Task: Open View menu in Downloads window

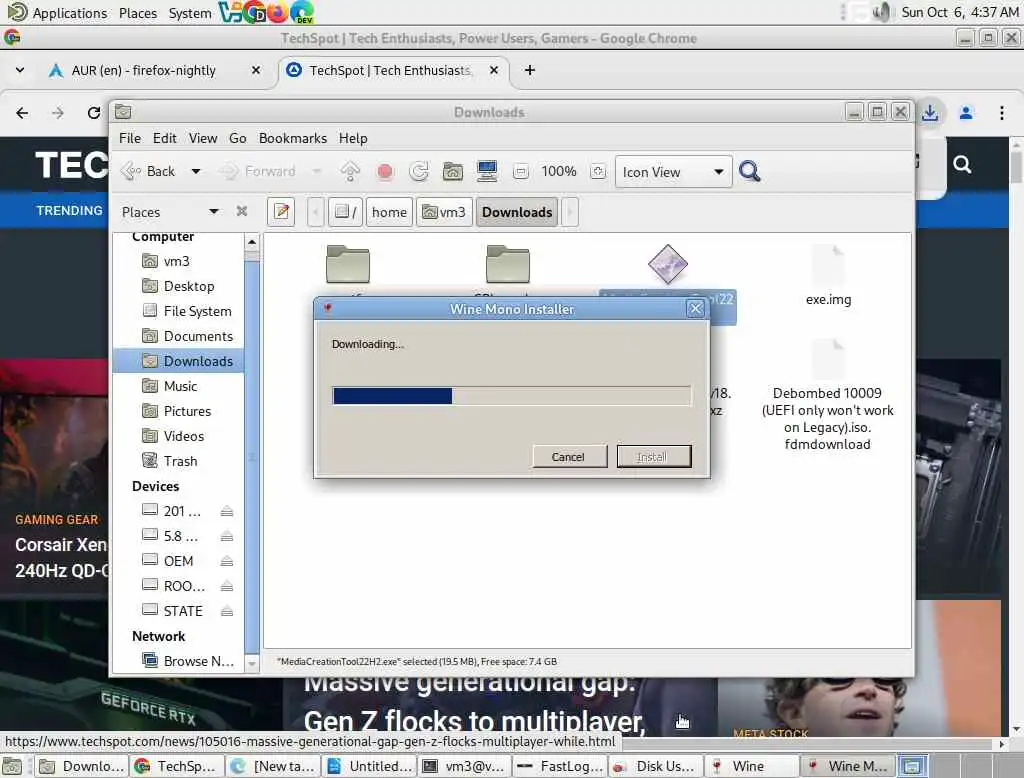Action: click(x=203, y=138)
